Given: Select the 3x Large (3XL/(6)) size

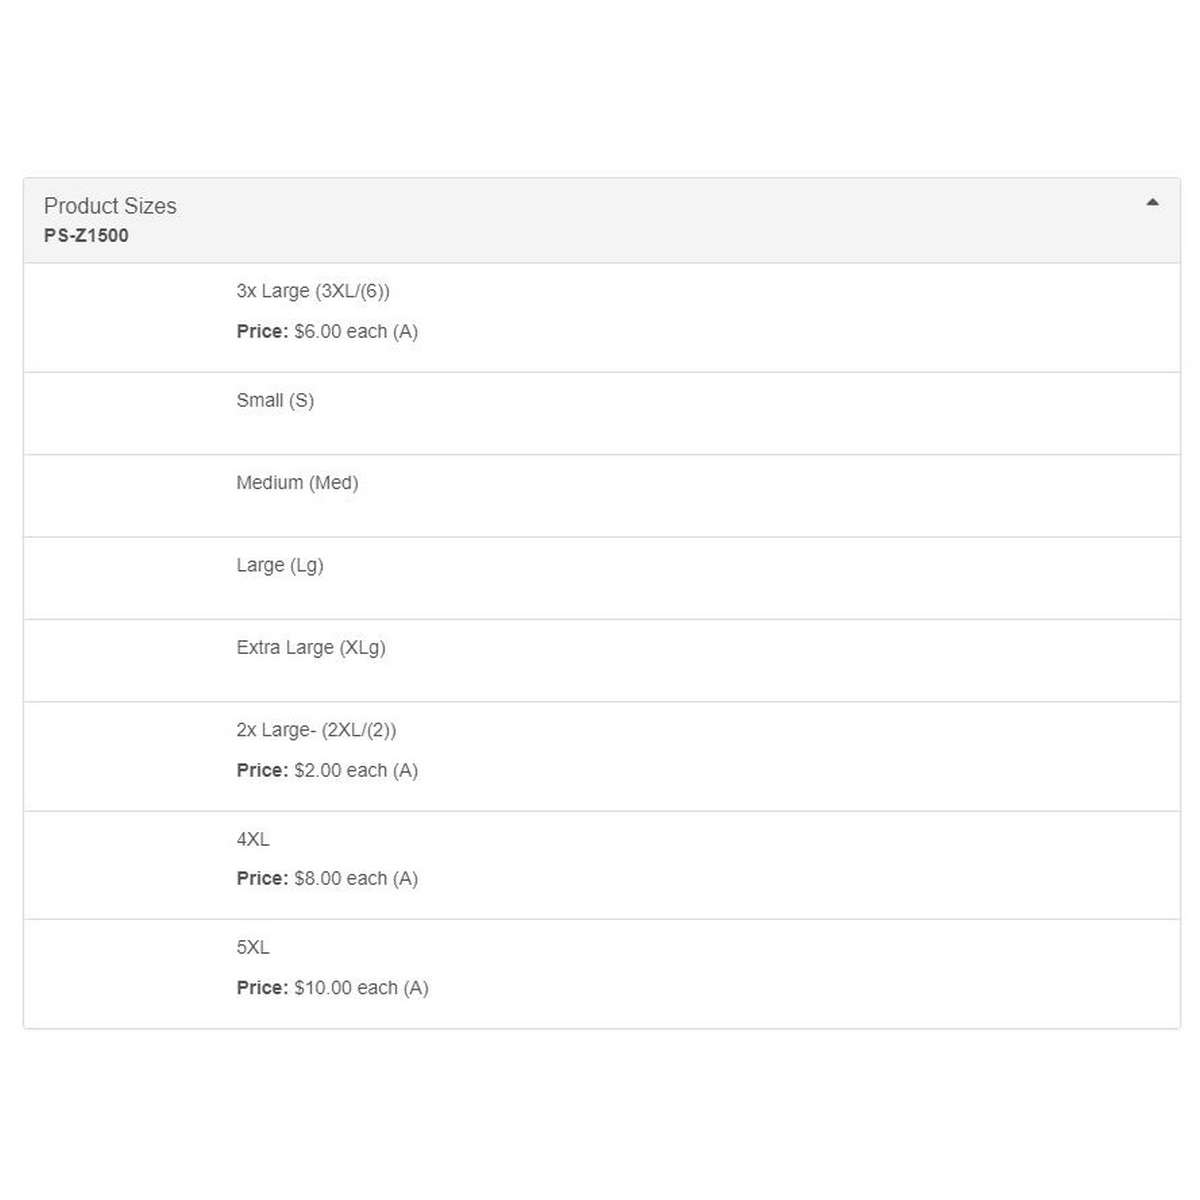Looking at the screenshot, I should point(313,291).
